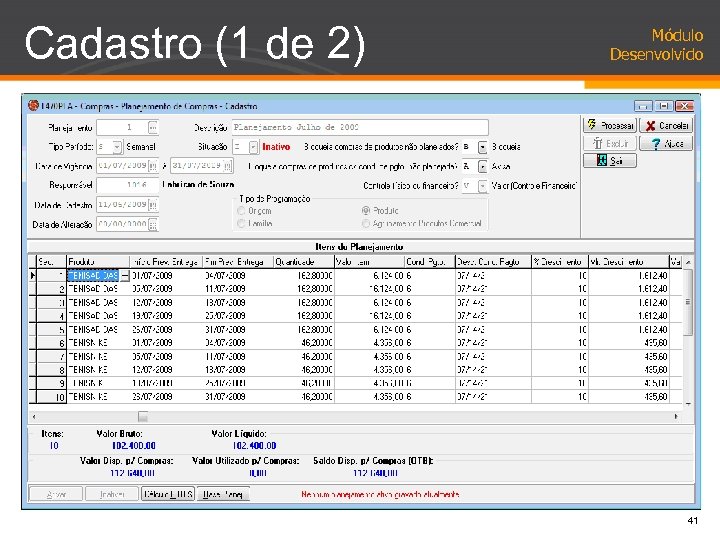The height and width of the screenshot is (540, 720).
Task: Click the Novo Planej. button
Action: [223, 494]
